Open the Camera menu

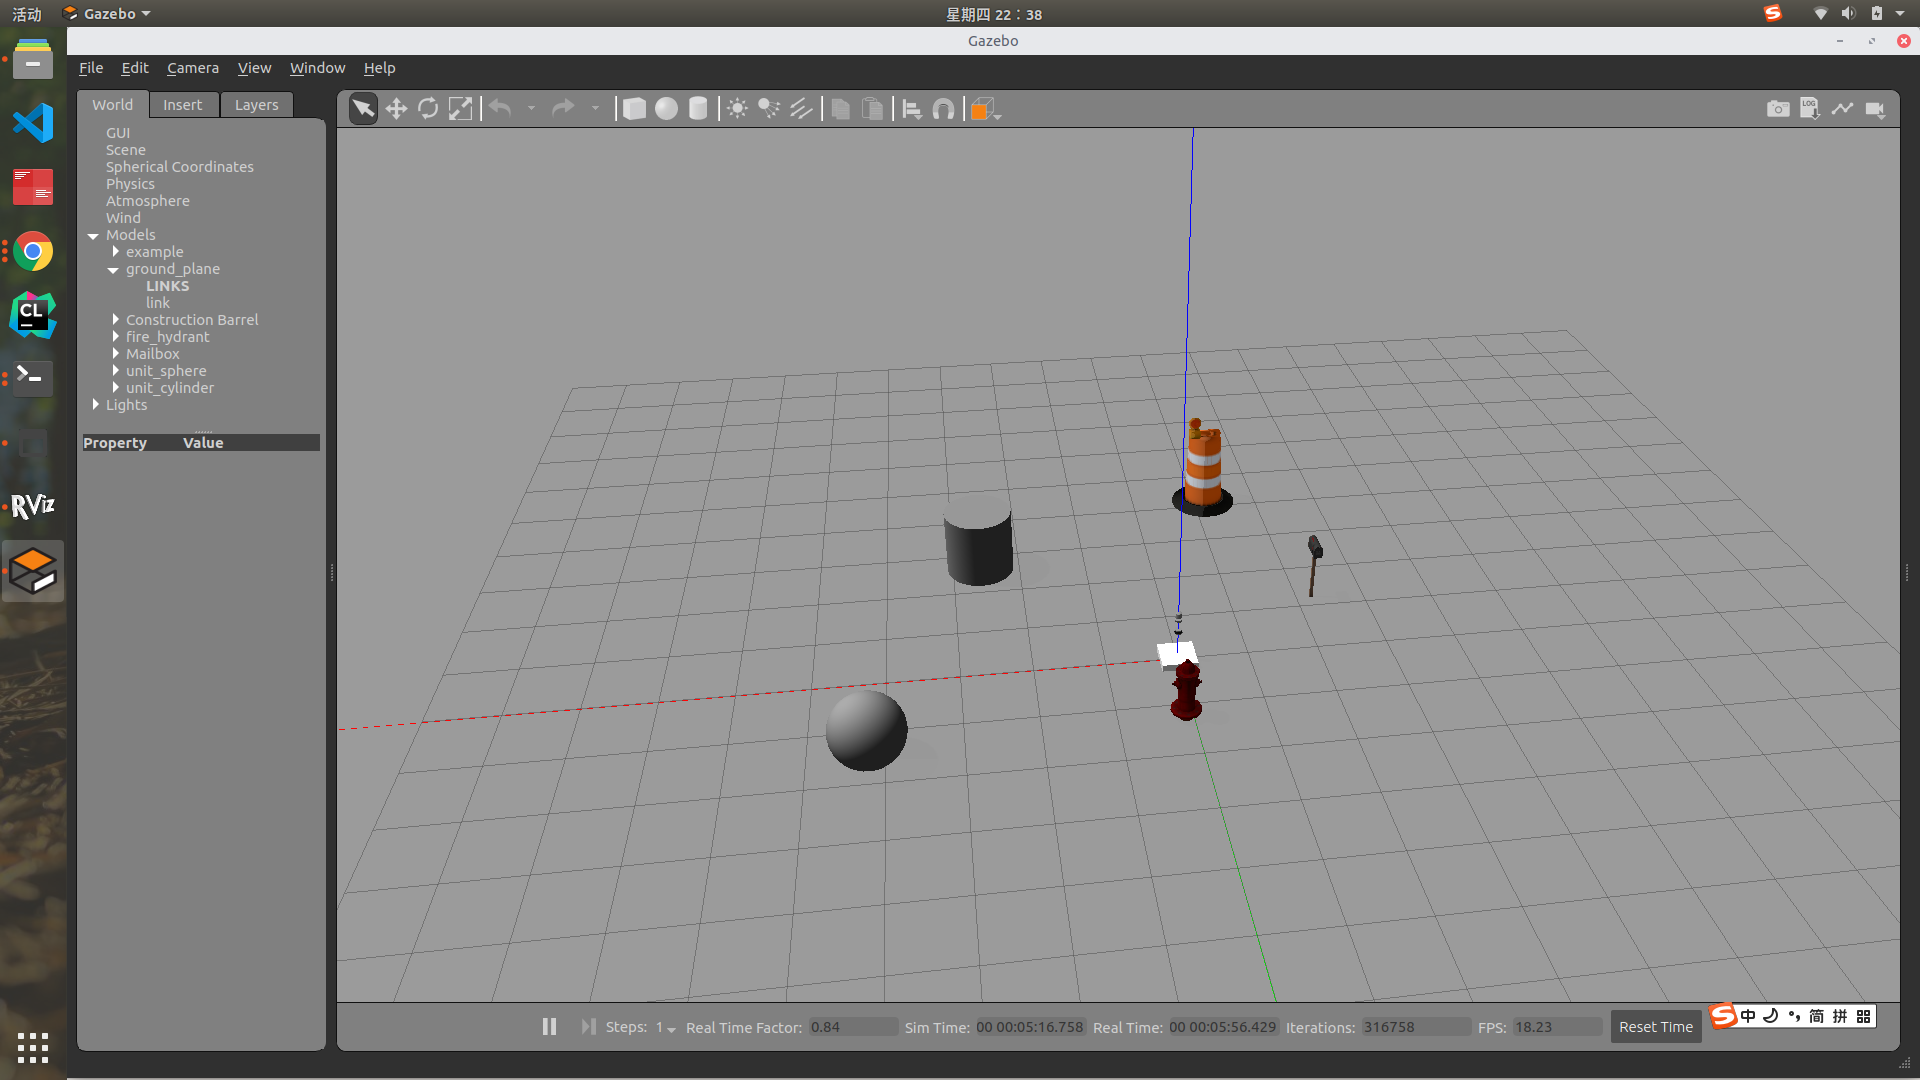[192, 68]
